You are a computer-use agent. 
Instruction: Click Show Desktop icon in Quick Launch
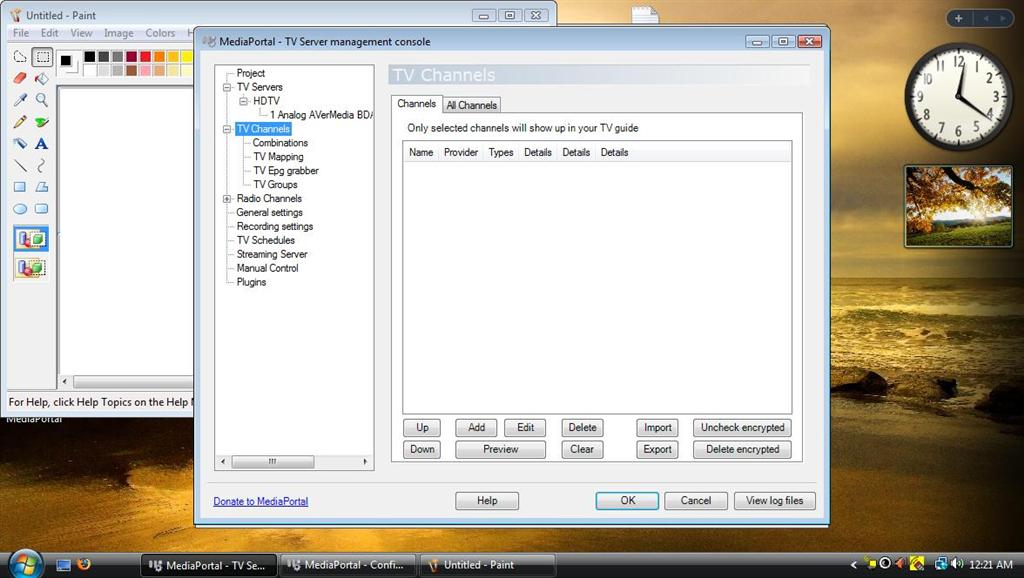pyautogui.click(x=63, y=566)
